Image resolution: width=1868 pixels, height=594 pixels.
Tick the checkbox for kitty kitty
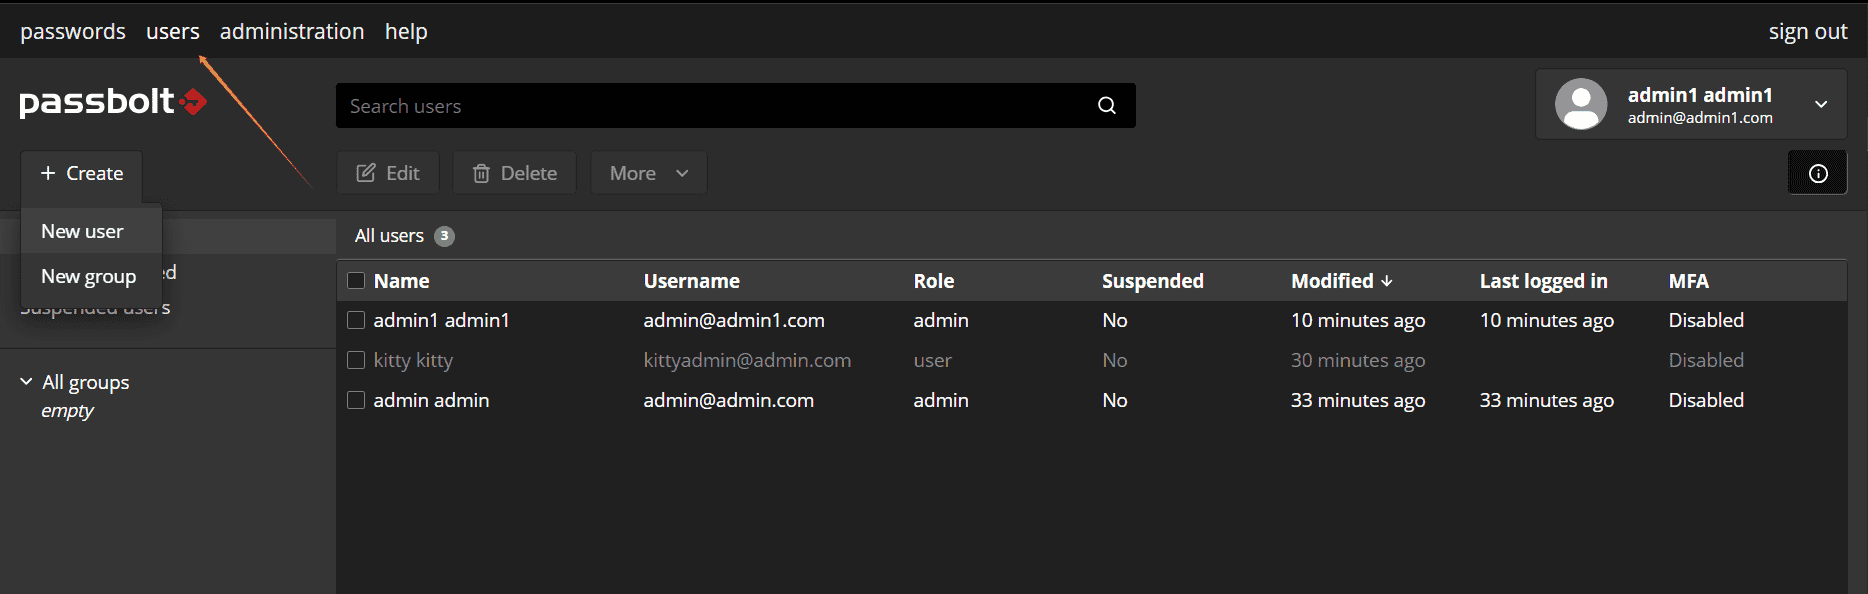point(356,360)
